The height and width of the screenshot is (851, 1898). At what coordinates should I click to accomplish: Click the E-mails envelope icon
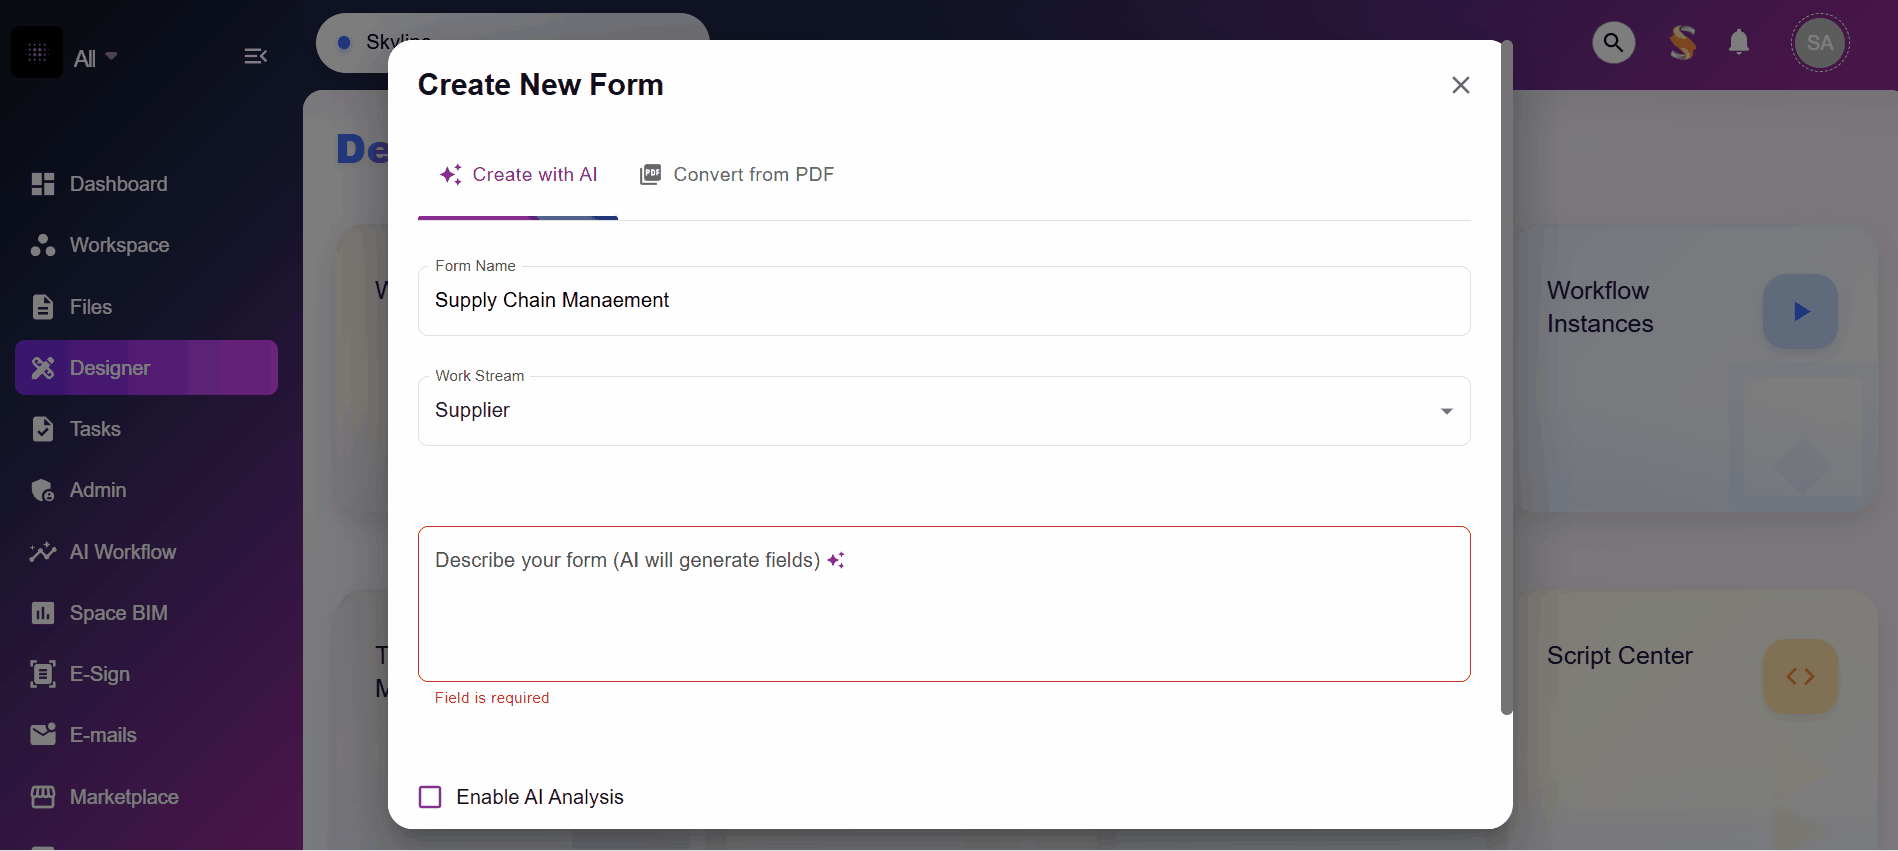click(43, 735)
